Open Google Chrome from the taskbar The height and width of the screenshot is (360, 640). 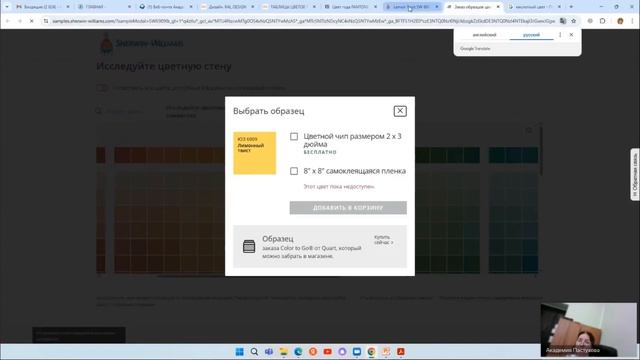tap(371, 351)
